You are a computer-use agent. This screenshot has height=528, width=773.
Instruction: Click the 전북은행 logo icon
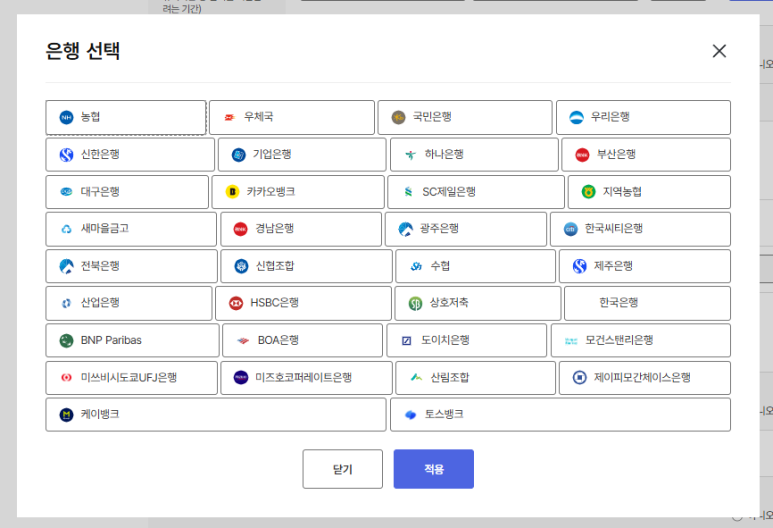[66, 266]
